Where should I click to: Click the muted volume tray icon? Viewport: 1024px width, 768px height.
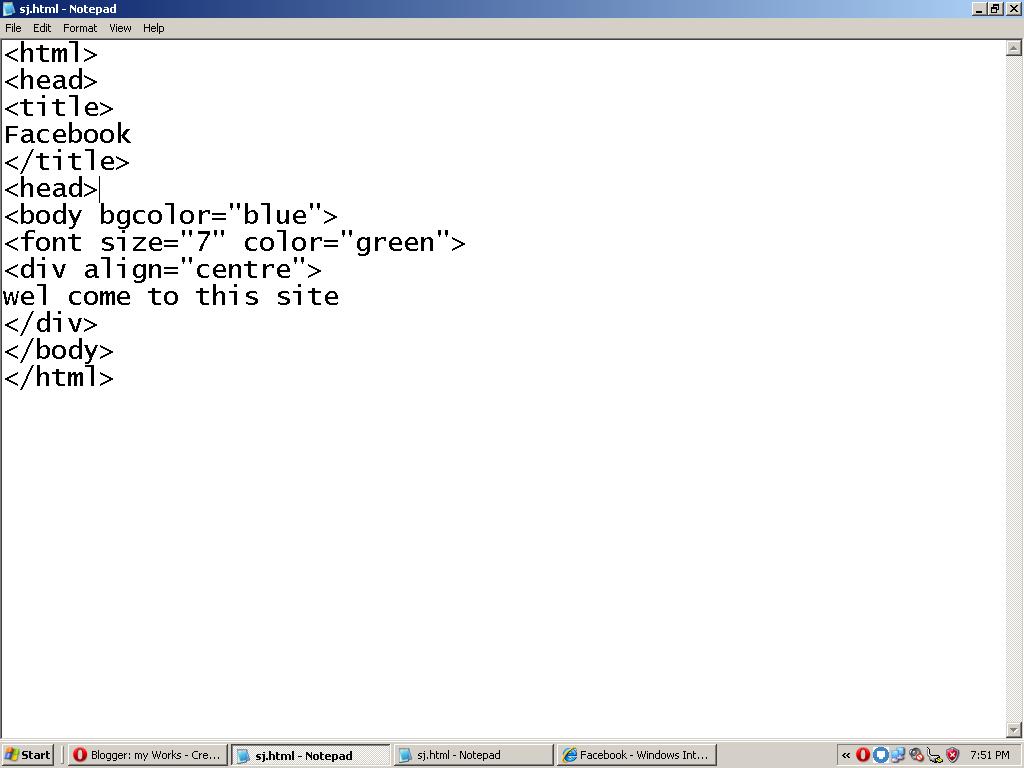(x=916, y=755)
